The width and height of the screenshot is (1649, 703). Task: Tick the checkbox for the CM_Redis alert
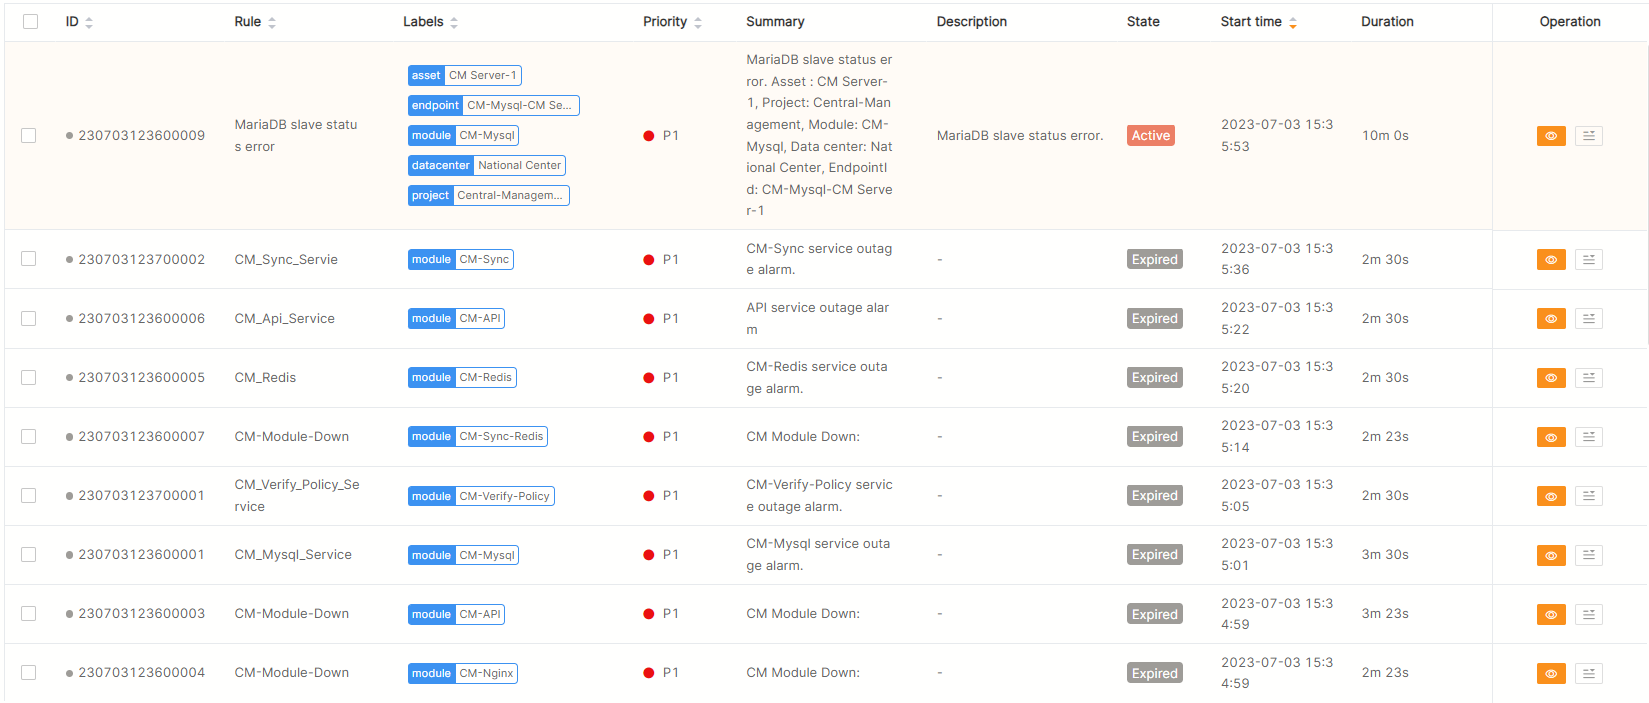29,378
